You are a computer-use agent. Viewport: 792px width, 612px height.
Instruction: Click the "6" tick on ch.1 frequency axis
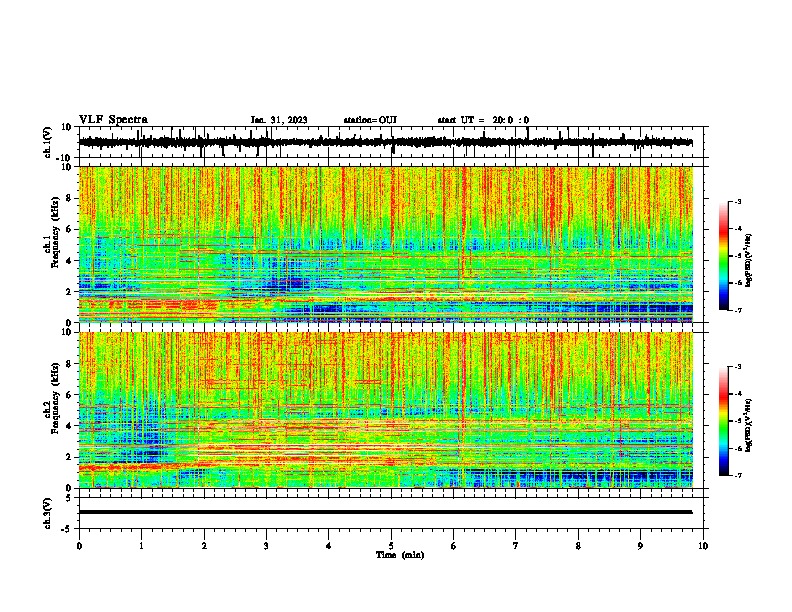pyautogui.click(x=69, y=230)
